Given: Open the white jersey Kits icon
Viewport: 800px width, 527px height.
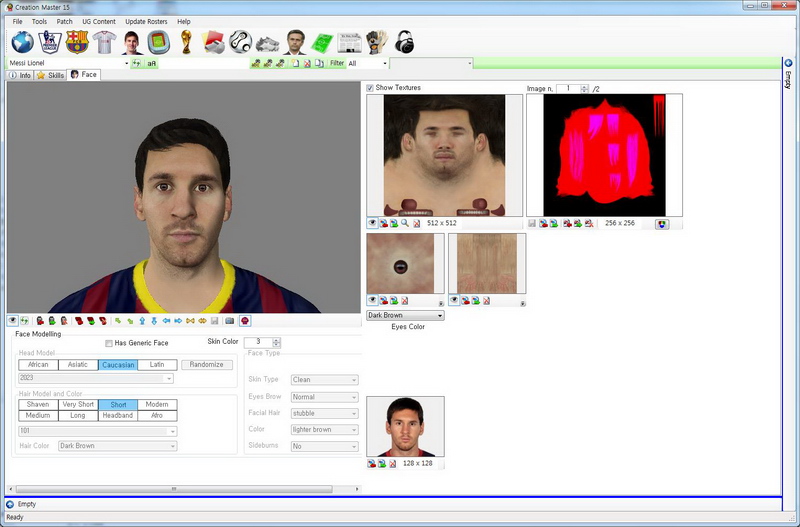Looking at the screenshot, I should tap(105, 42).
